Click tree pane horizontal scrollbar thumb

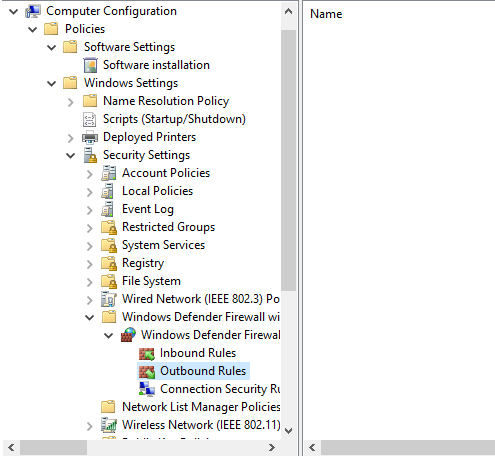53,447
